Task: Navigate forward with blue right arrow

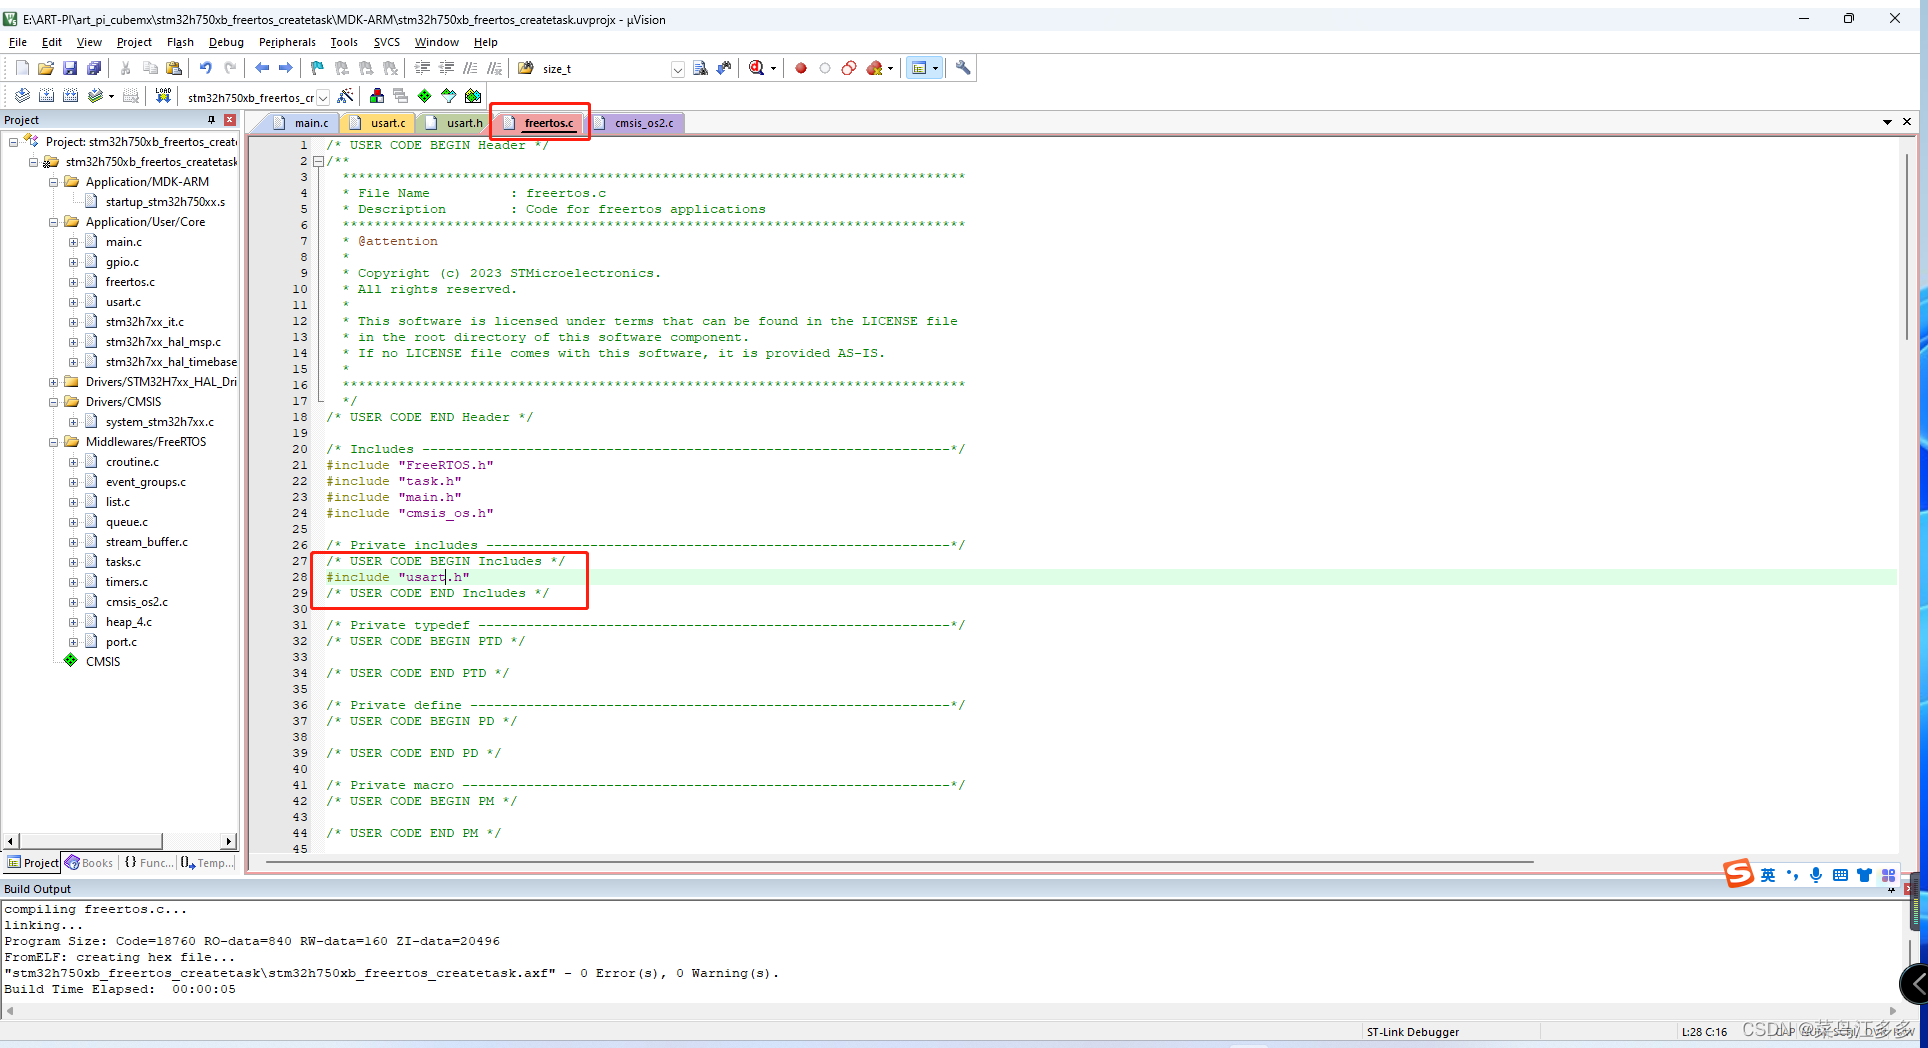Action: point(286,68)
